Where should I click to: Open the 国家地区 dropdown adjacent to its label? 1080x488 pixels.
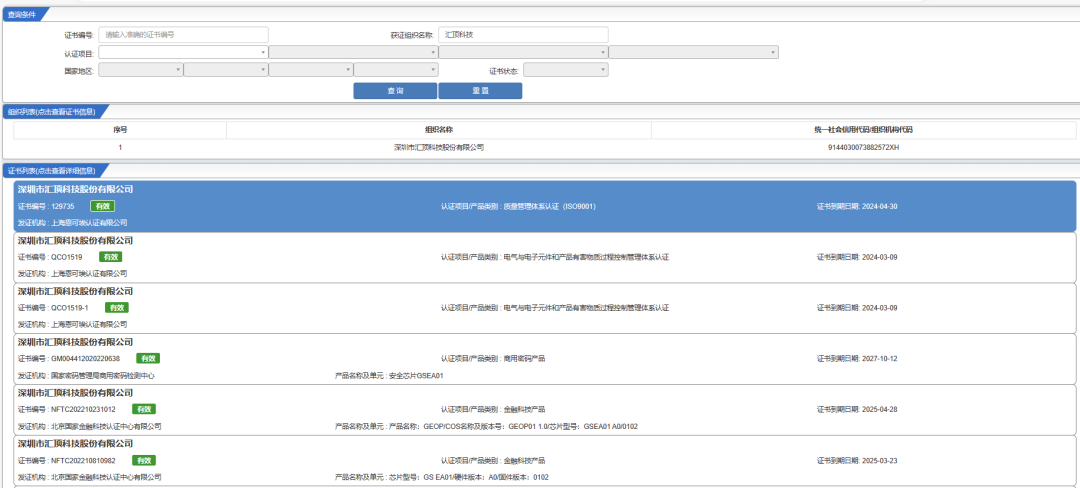click(x=141, y=70)
